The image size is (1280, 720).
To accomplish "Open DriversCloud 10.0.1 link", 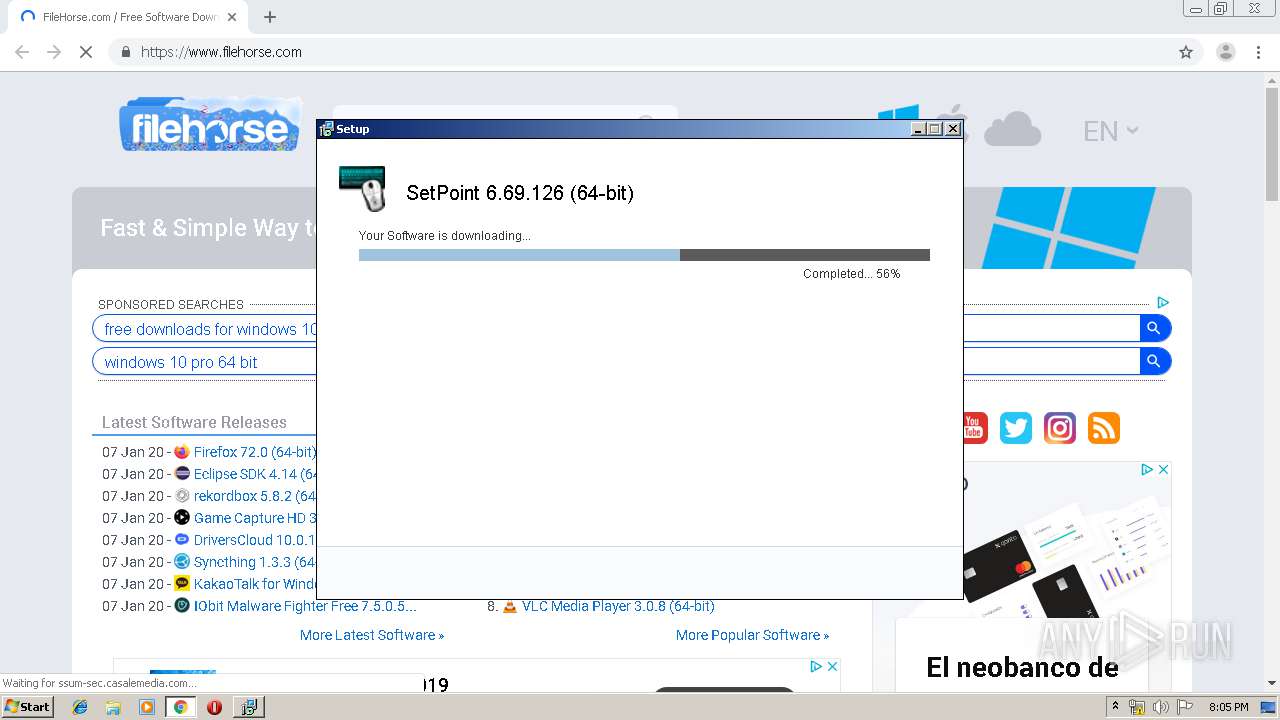I will pos(255,540).
